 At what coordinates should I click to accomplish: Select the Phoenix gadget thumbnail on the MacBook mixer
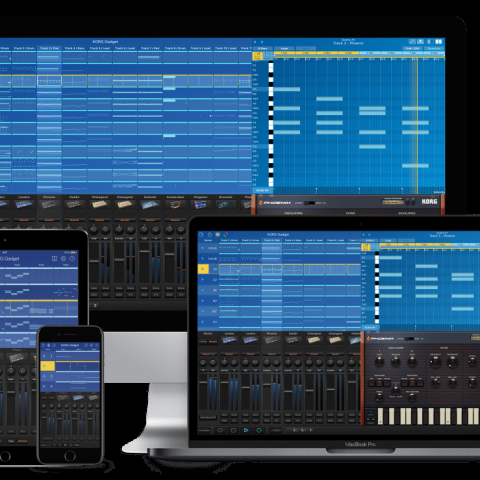click(271, 340)
